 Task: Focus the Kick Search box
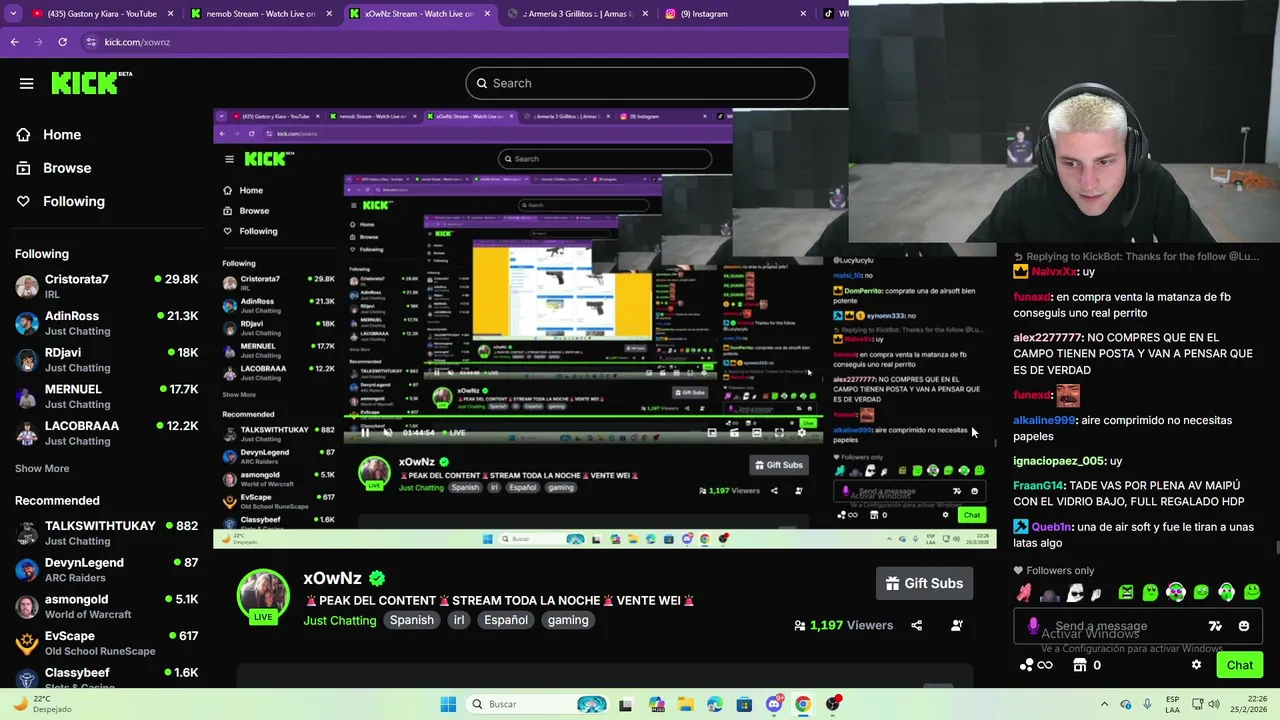coord(640,83)
